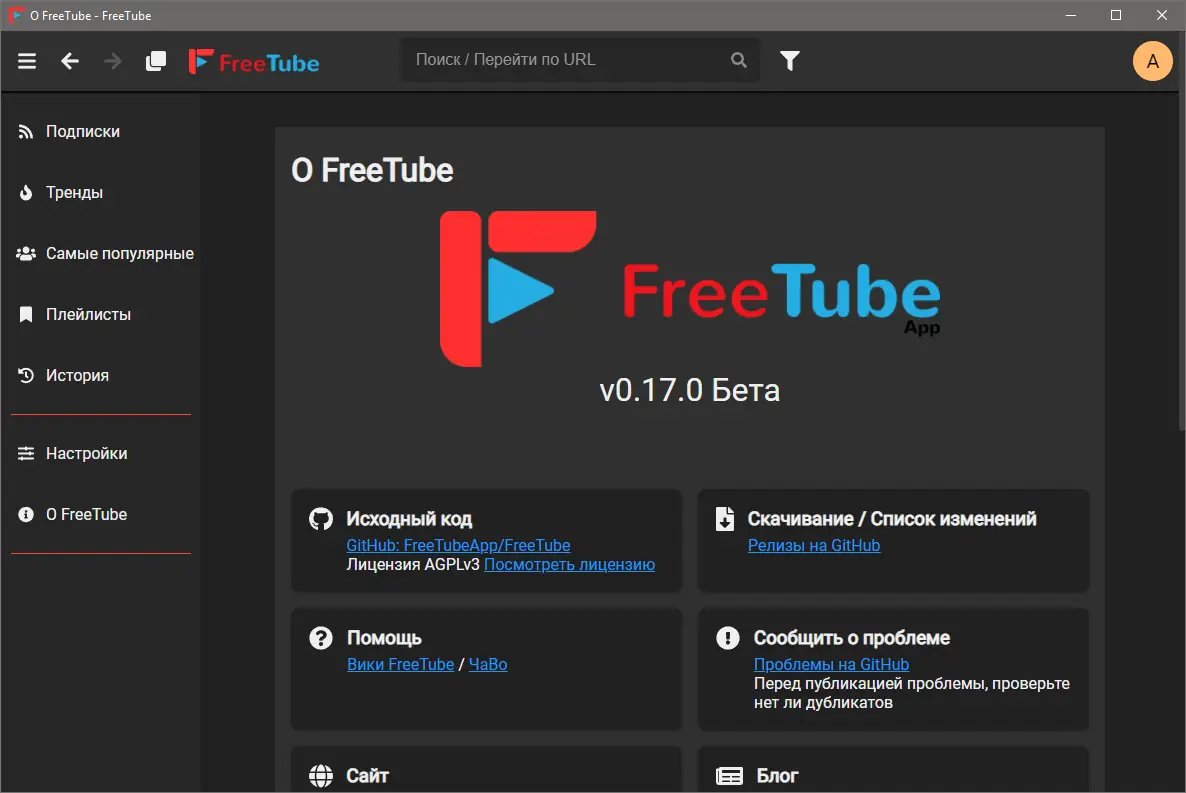This screenshot has width=1186, height=793.
Task: Open the ЧаВо link
Action: coord(488,664)
